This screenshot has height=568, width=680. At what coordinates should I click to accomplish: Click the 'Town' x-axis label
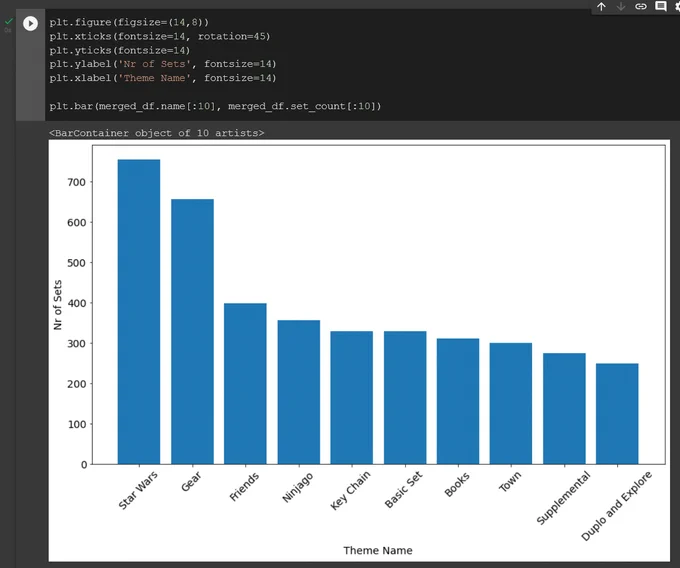510,482
